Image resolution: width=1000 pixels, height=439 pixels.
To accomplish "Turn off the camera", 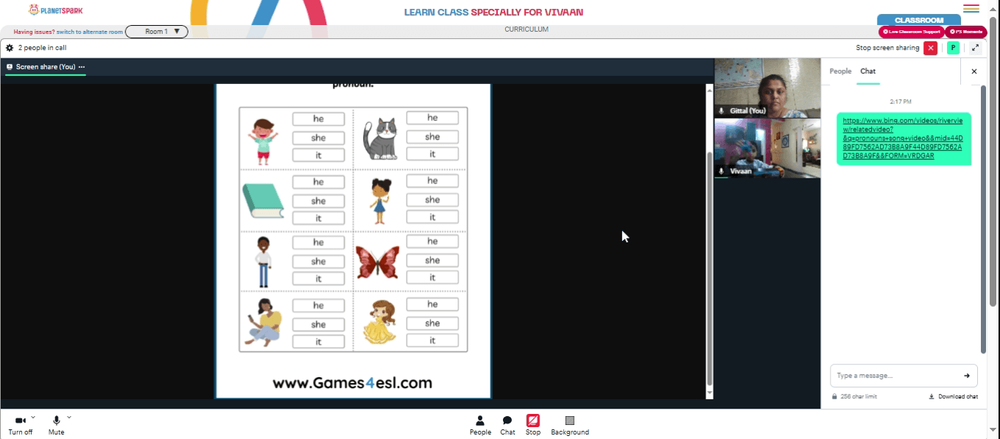I will (x=20, y=425).
